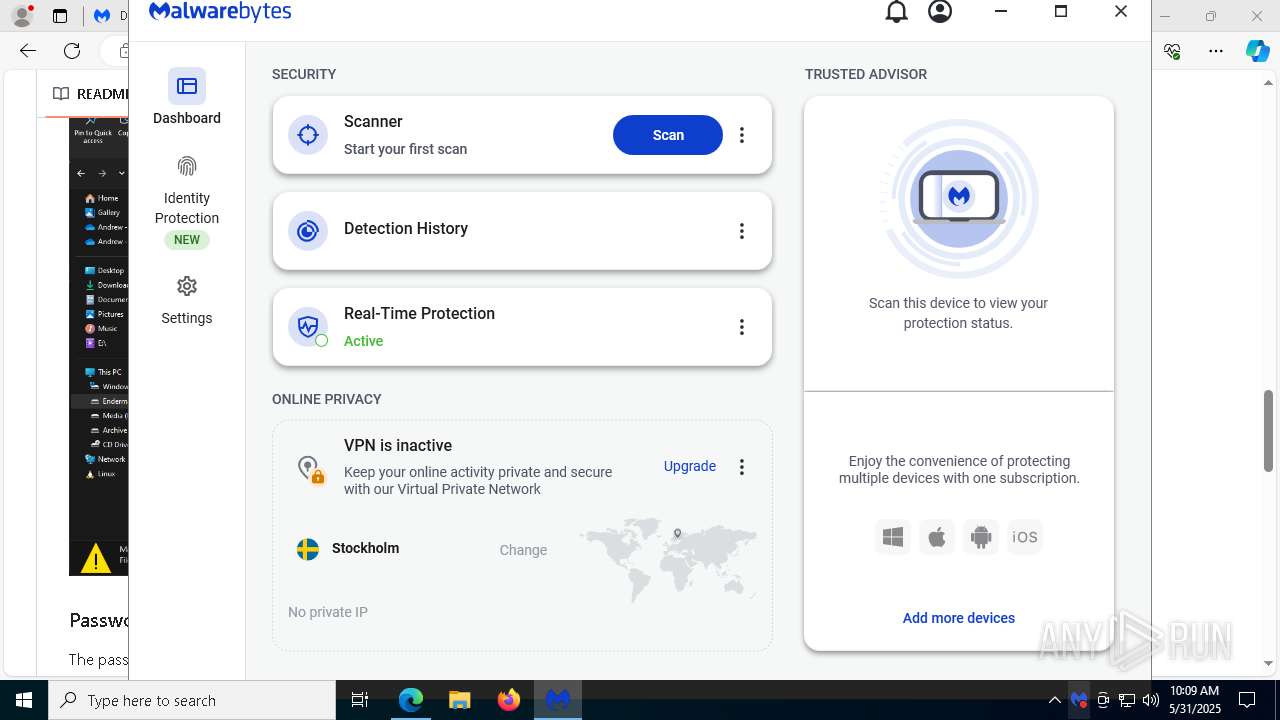Image resolution: width=1280 pixels, height=720 pixels.
Task: Select the iOS platform icon
Action: 1025,537
